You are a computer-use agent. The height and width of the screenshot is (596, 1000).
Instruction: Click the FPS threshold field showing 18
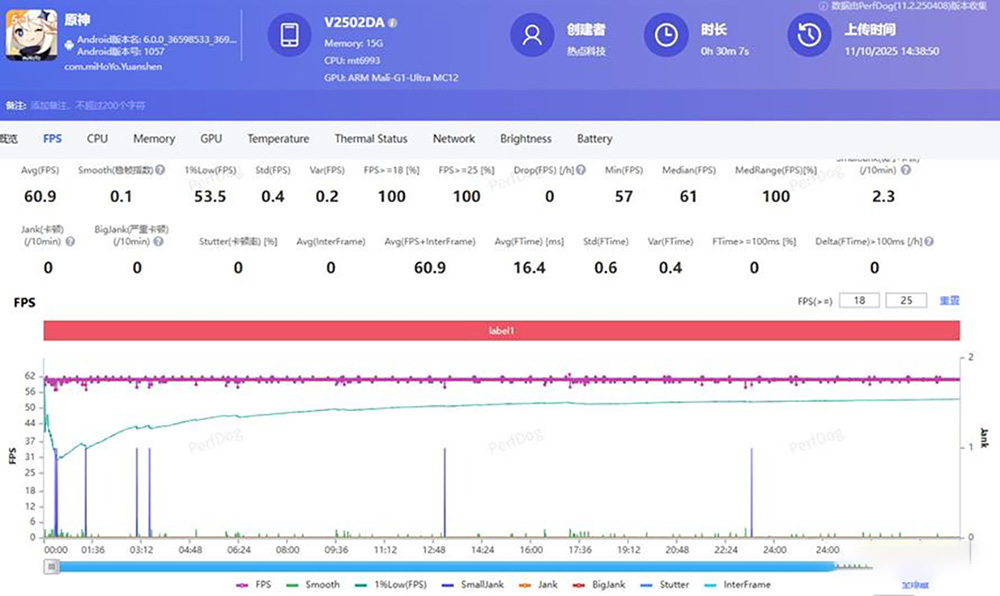[x=859, y=300]
